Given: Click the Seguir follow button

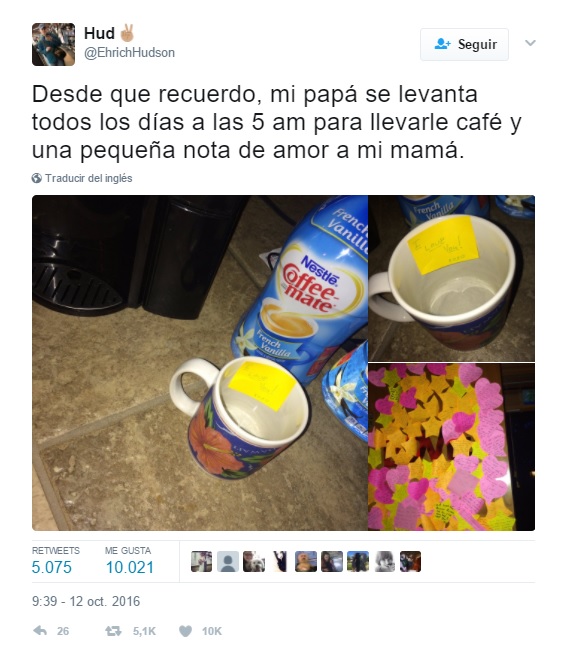Looking at the screenshot, I should point(464,44).
